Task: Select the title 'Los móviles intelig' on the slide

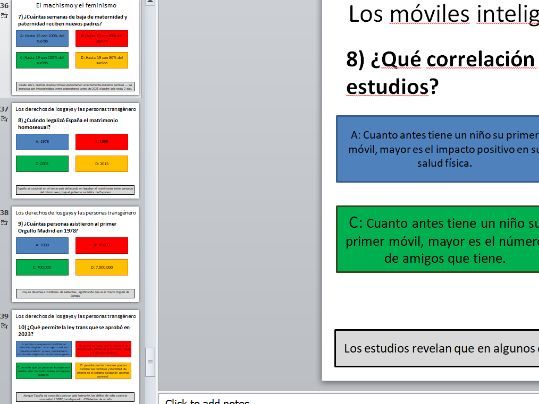Action: [443, 14]
